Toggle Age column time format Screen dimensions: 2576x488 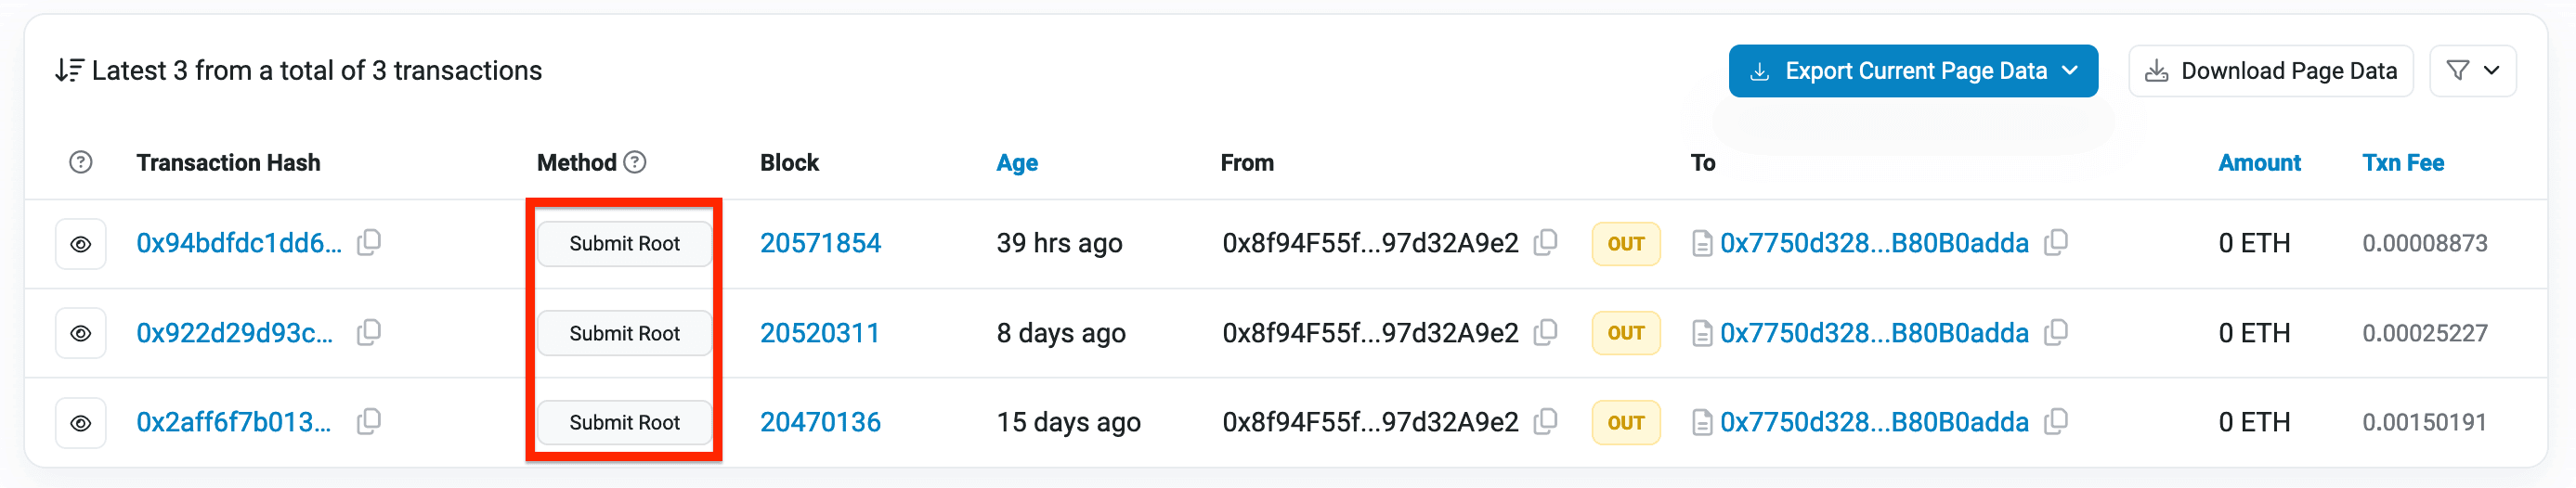click(1016, 162)
